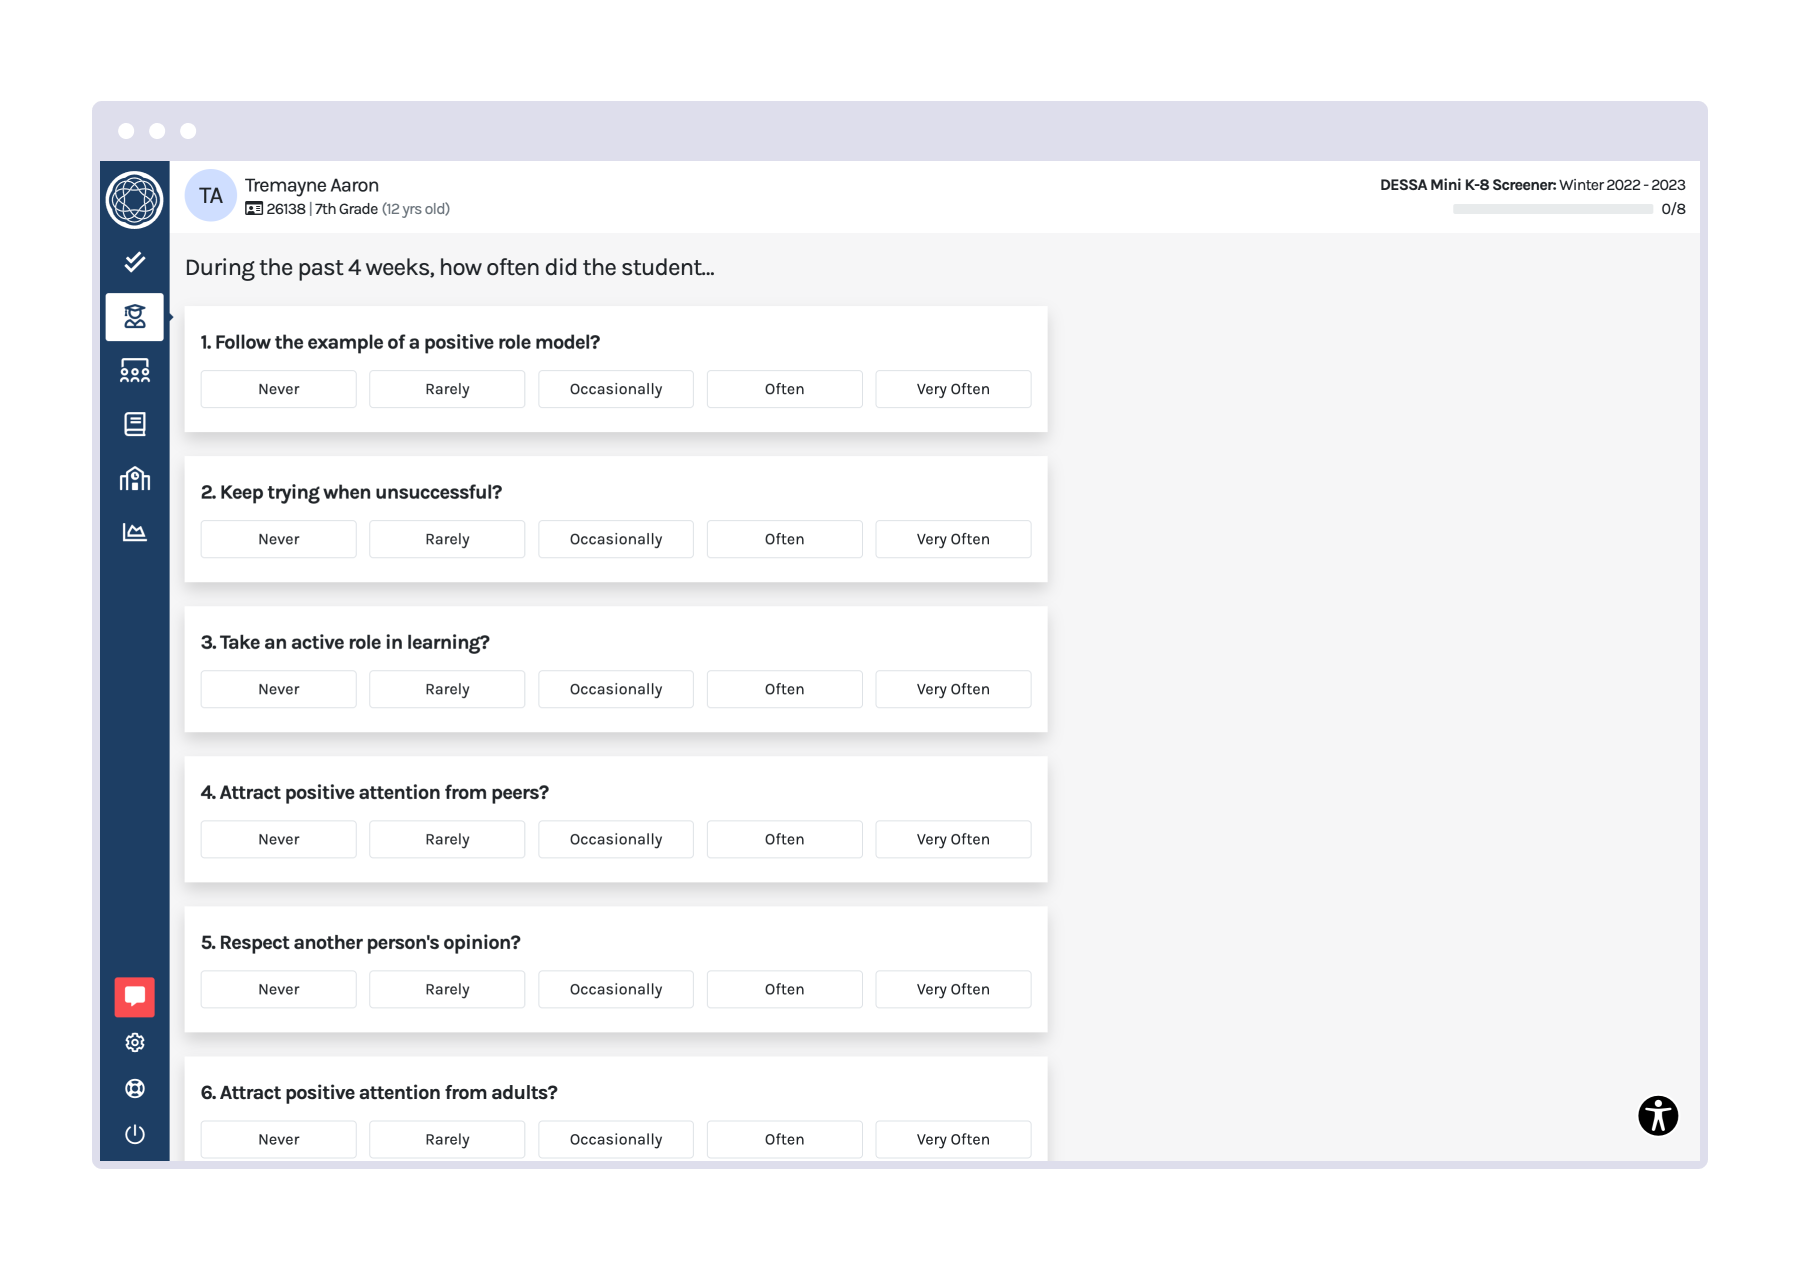Choose Occasionally for active role in learning
Screen dimensions: 1800x1270
click(x=615, y=689)
